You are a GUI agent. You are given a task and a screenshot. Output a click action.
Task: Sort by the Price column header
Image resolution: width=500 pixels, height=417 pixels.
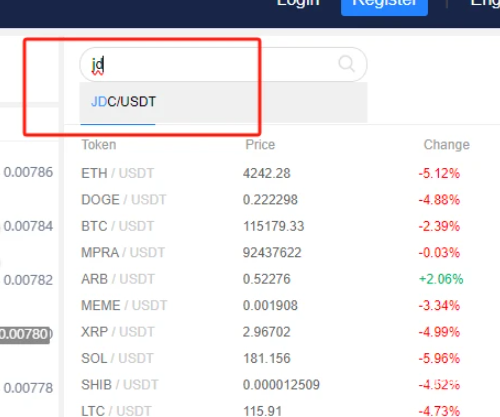(260, 145)
